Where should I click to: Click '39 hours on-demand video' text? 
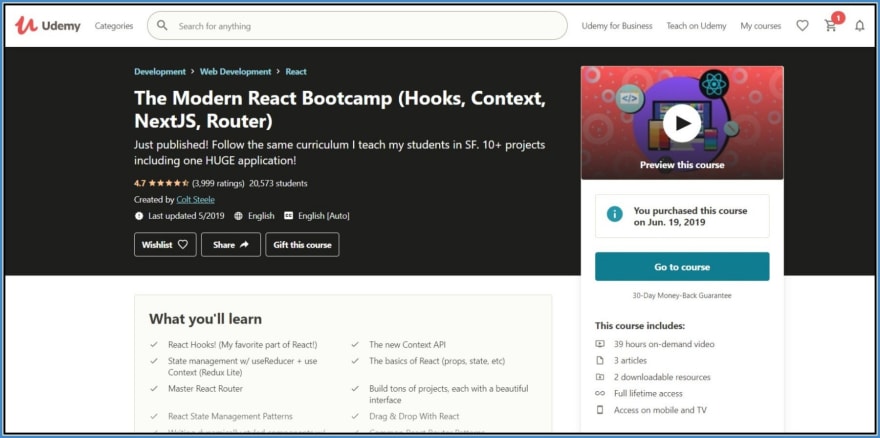click(x=664, y=344)
